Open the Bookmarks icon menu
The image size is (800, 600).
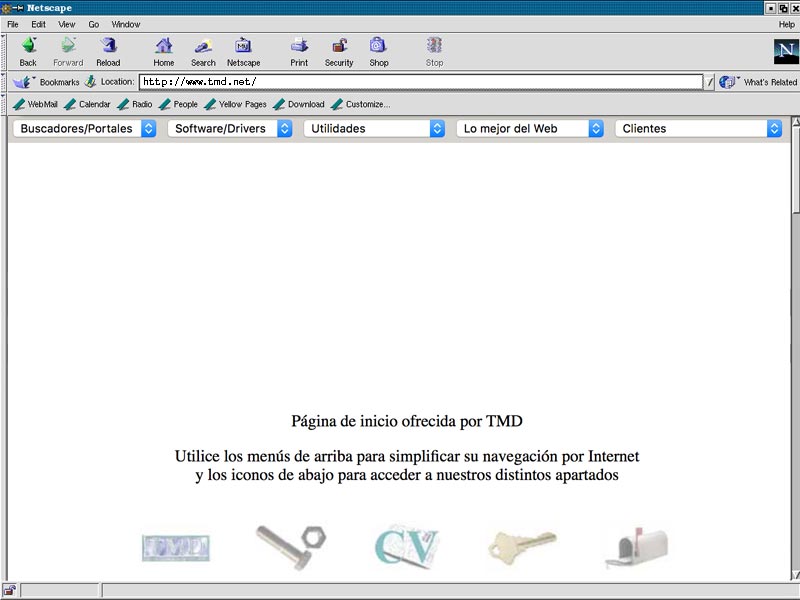22,82
